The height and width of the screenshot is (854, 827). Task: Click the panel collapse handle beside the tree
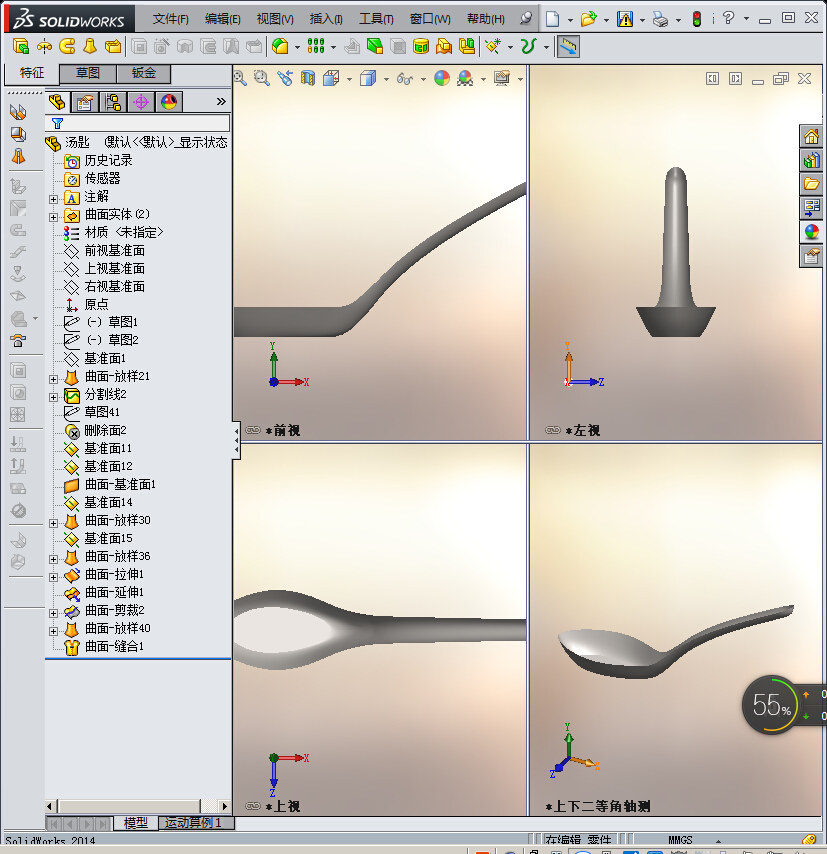click(236, 440)
